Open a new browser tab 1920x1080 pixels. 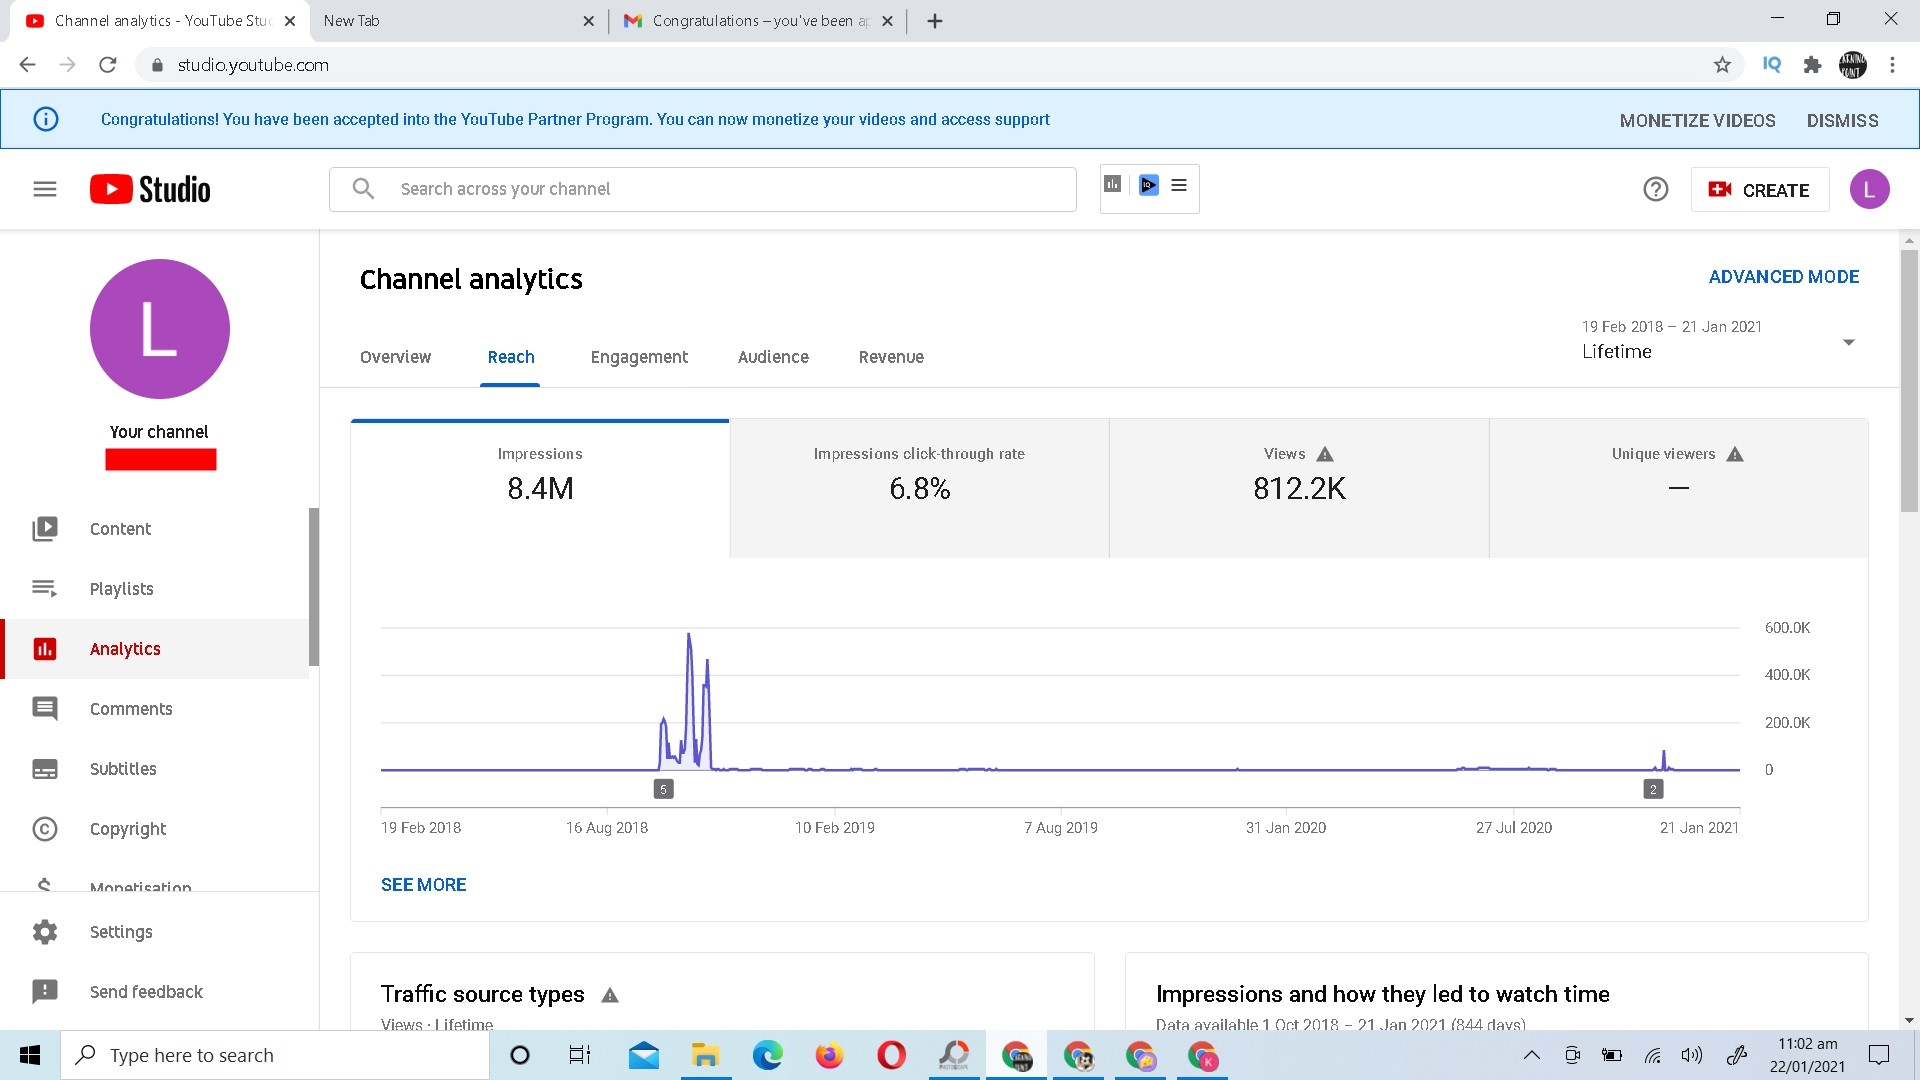coord(935,21)
